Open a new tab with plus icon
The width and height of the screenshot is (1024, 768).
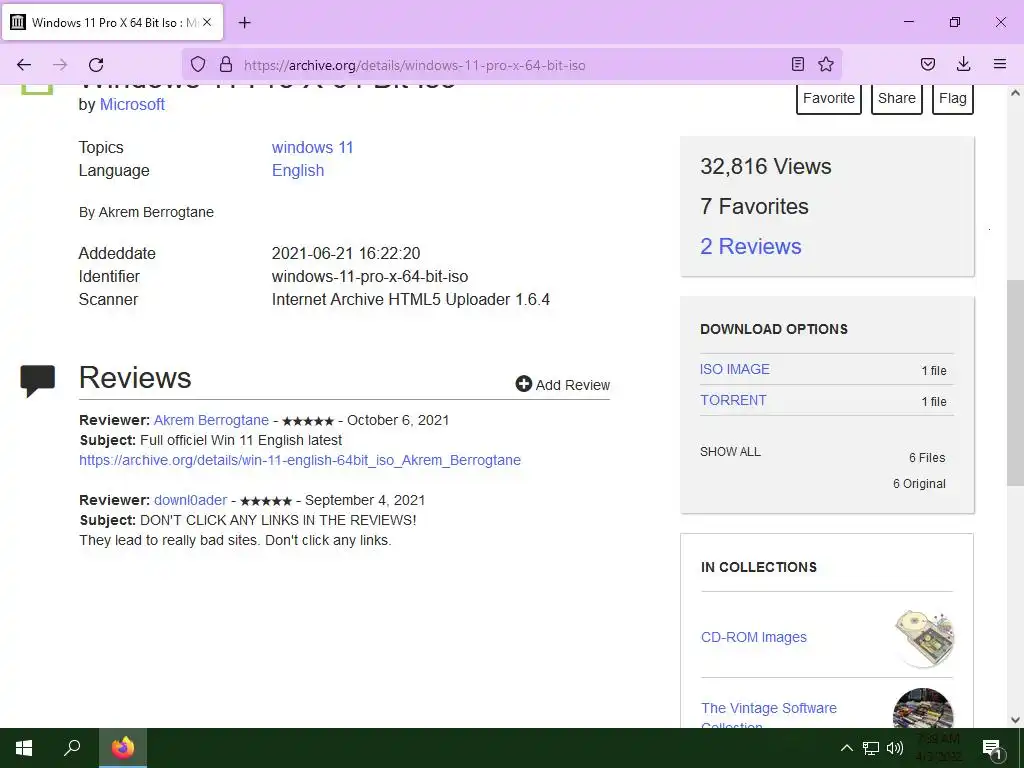point(244,23)
